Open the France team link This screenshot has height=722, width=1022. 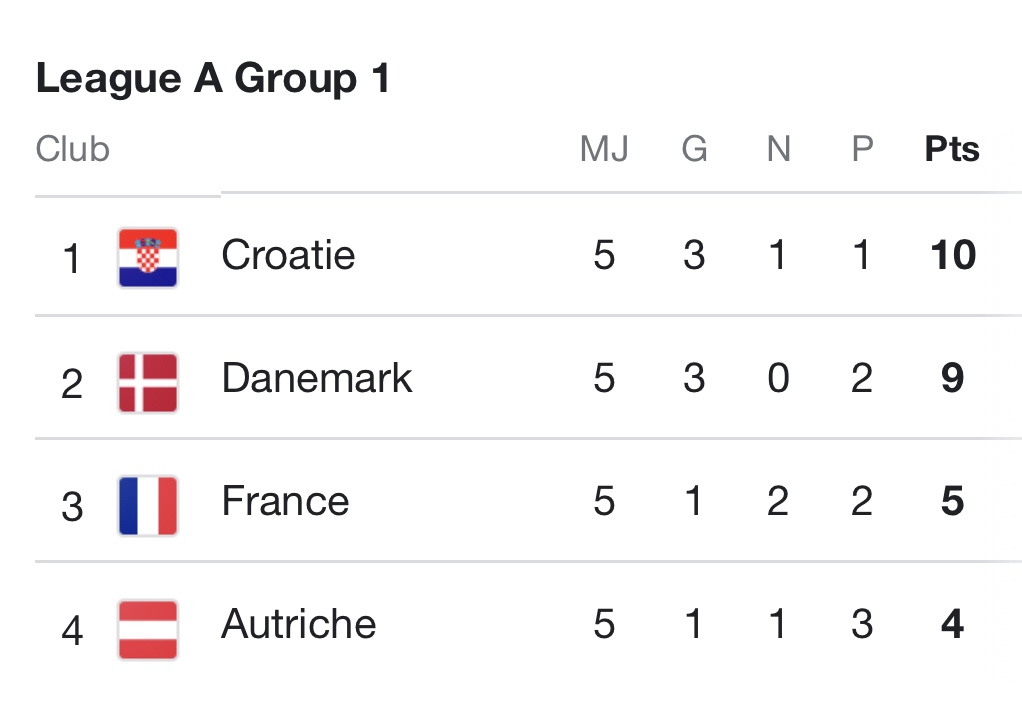285,501
